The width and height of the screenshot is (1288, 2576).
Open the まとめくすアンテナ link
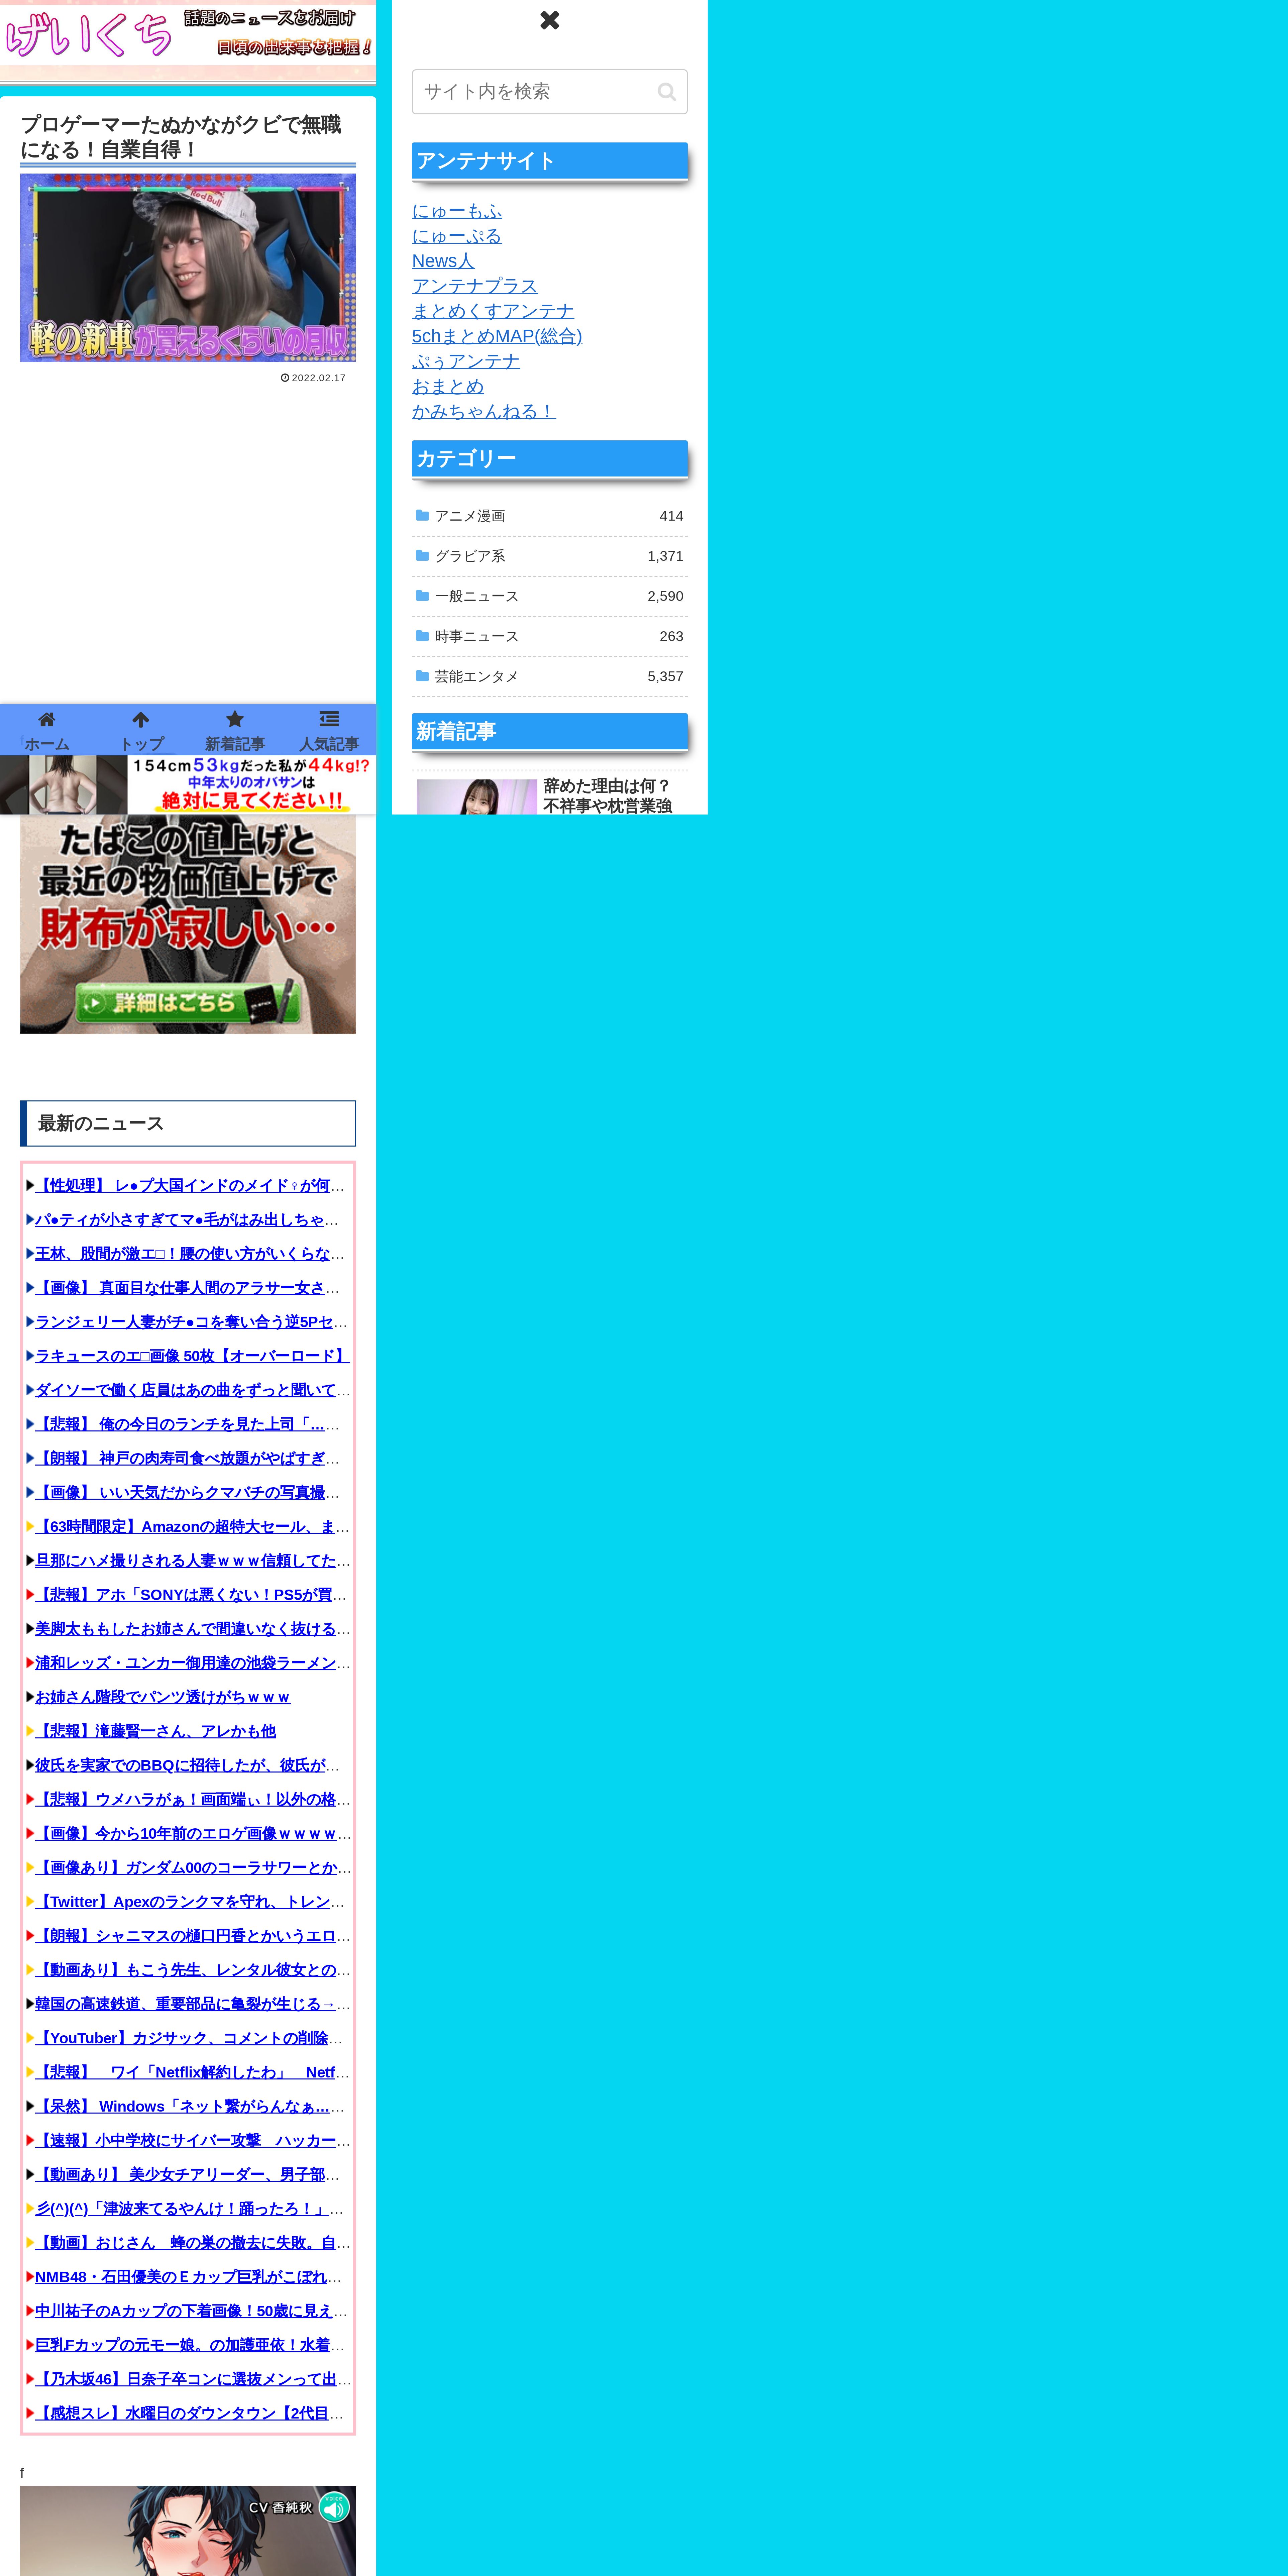(x=493, y=311)
